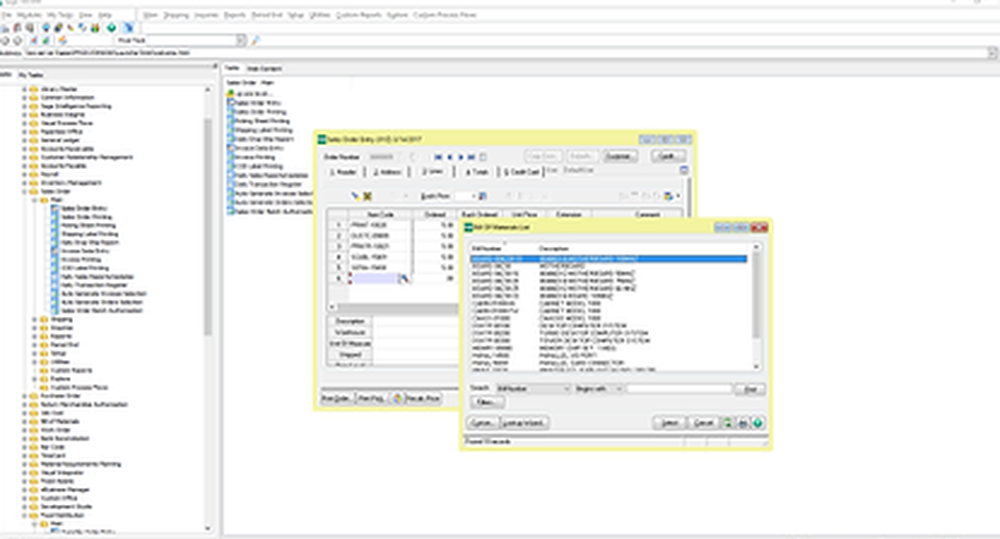Screen dimensions: 1000x539
Task: Click the last-record navigation arrow in Sales Order Entry
Action: (x=471, y=157)
